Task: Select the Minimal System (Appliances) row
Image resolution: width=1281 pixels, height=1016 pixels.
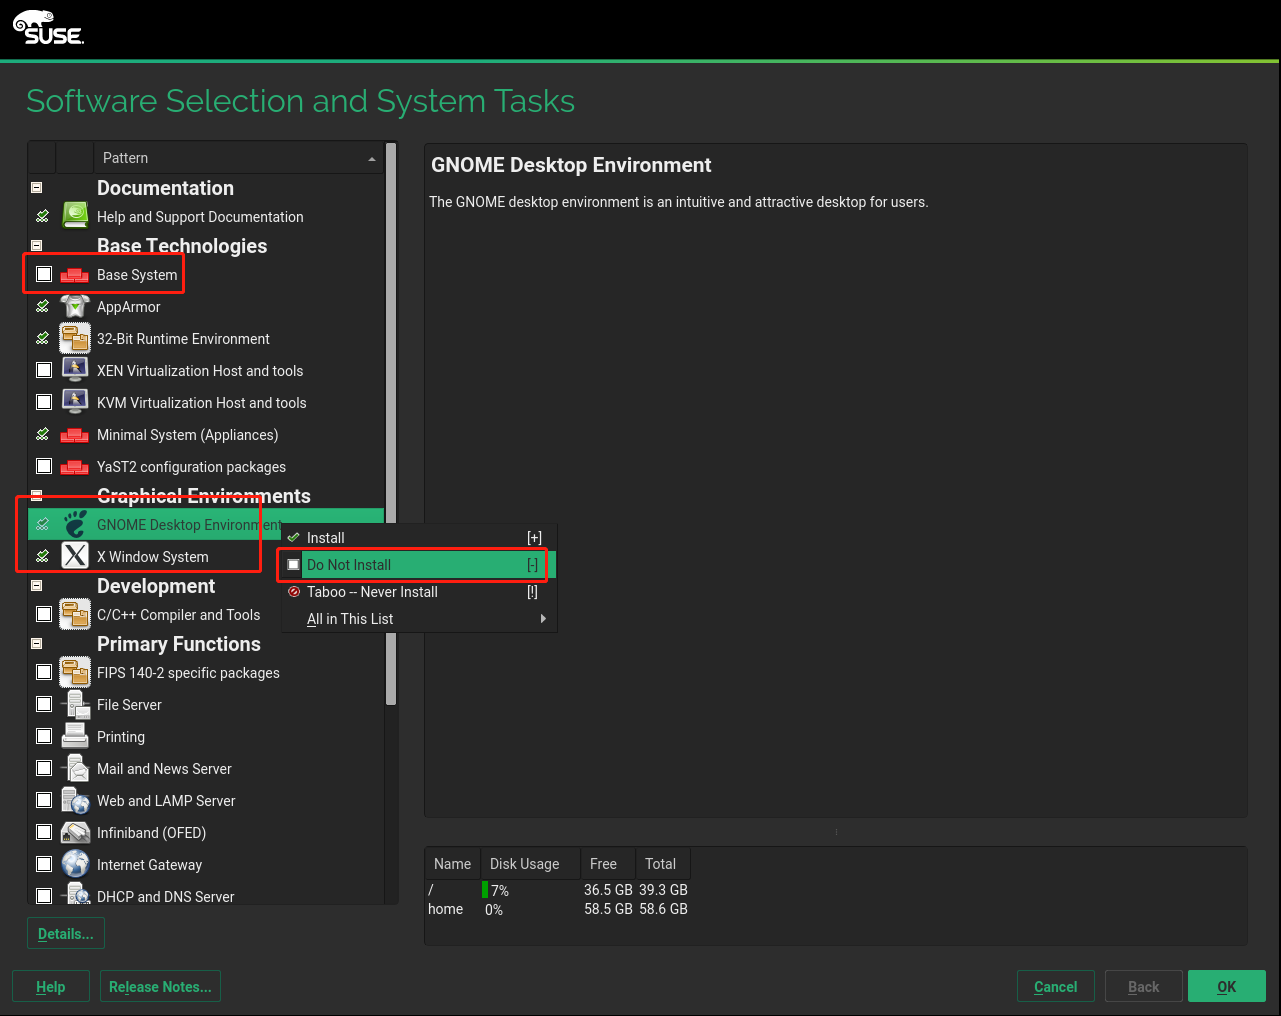Action: tap(206, 435)
